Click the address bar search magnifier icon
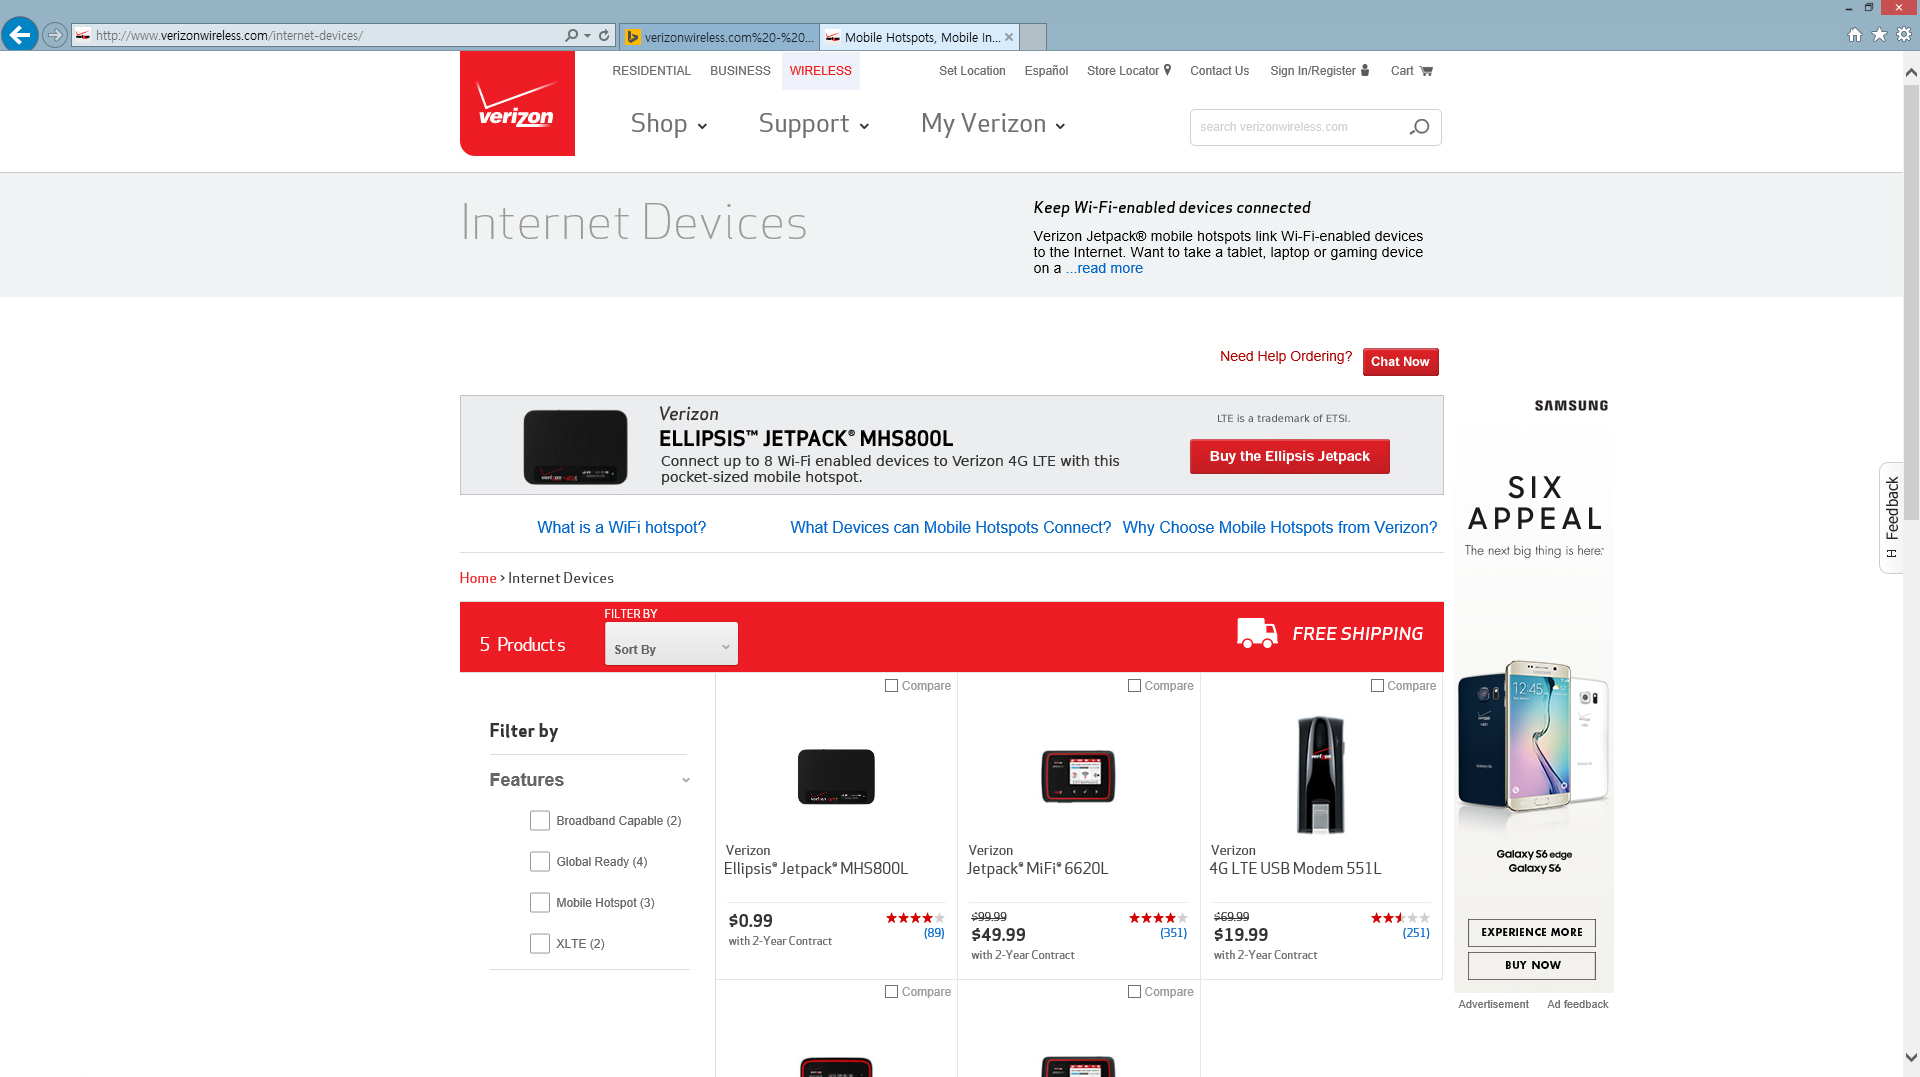The height and width of the screenshot is (1077, 1920). tap(571, 35)
